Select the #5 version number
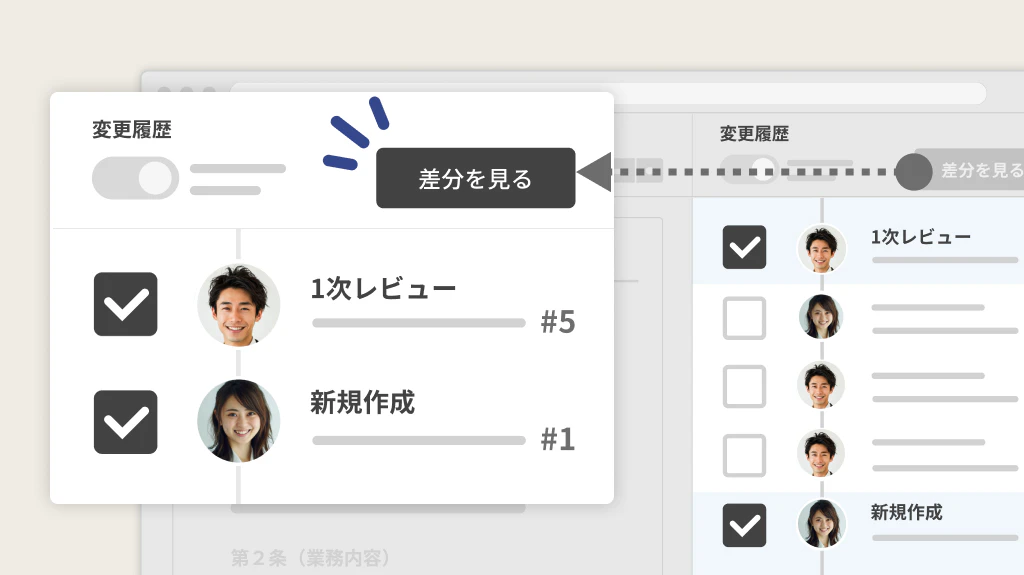This screenshot has width=1024, height=575. tap(558, 322)
